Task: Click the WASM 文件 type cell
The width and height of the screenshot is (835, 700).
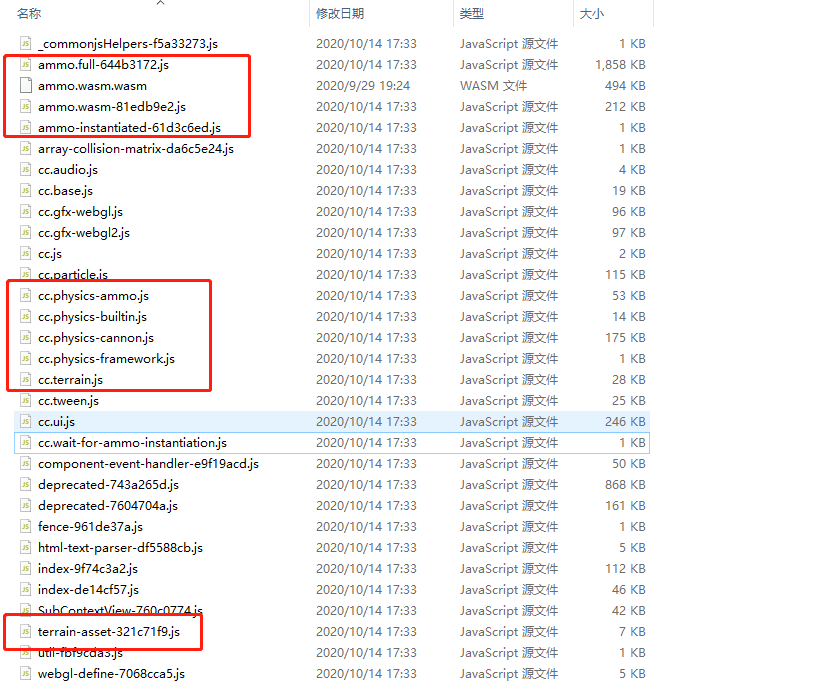Action: tap(493, 86)
